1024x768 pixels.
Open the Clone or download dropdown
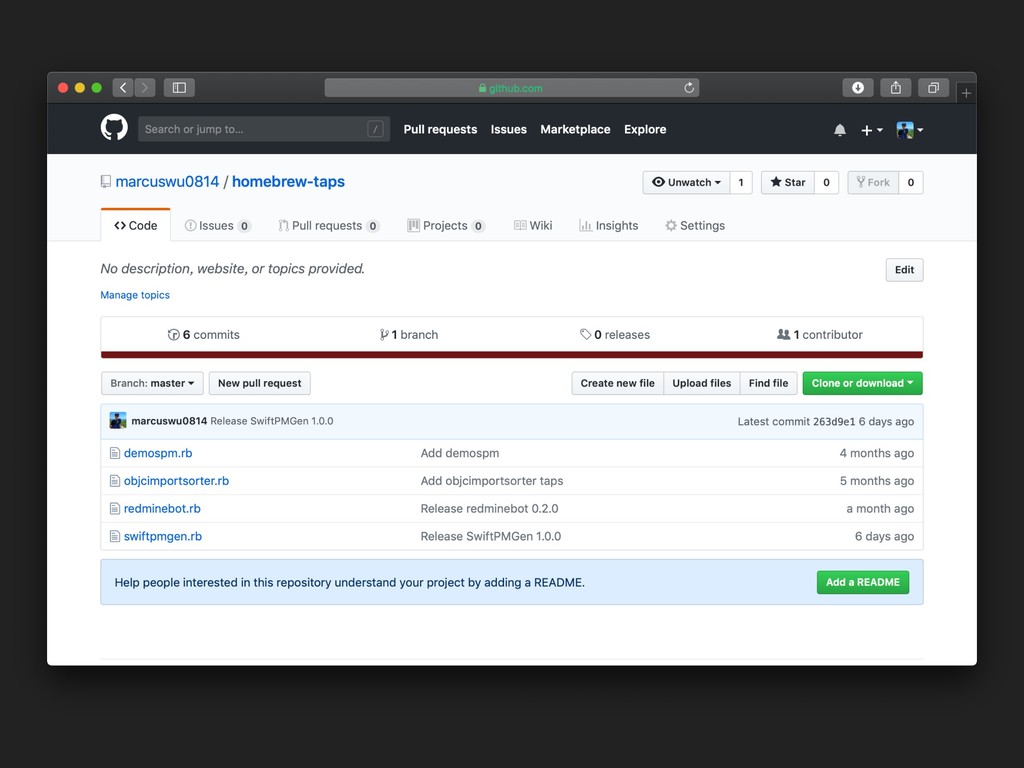click(x=862, y=383)
